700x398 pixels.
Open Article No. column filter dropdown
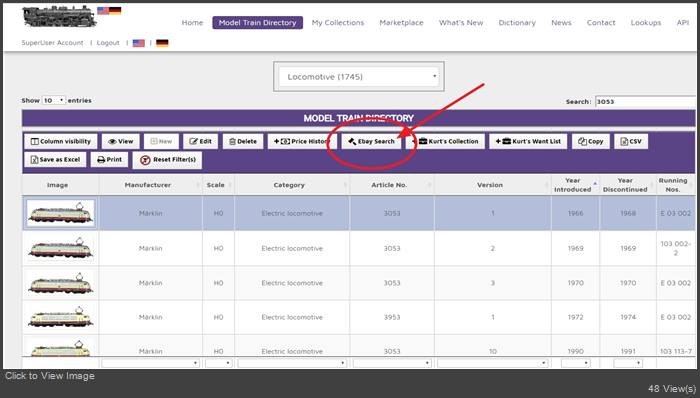tap(392, 363)
